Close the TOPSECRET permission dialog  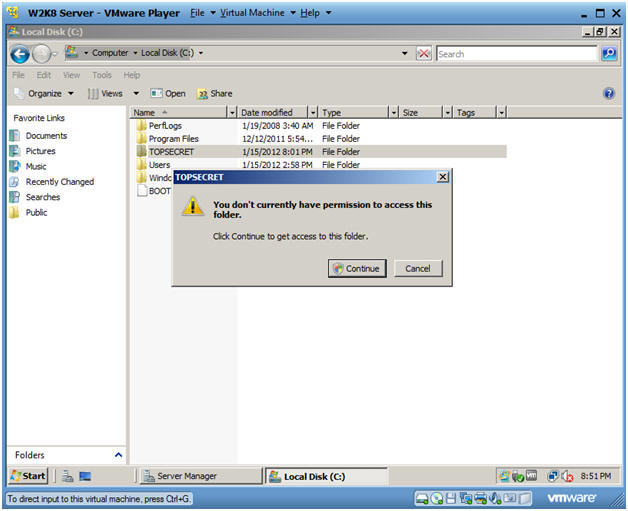pyautogui.click(x=443, y=177)
